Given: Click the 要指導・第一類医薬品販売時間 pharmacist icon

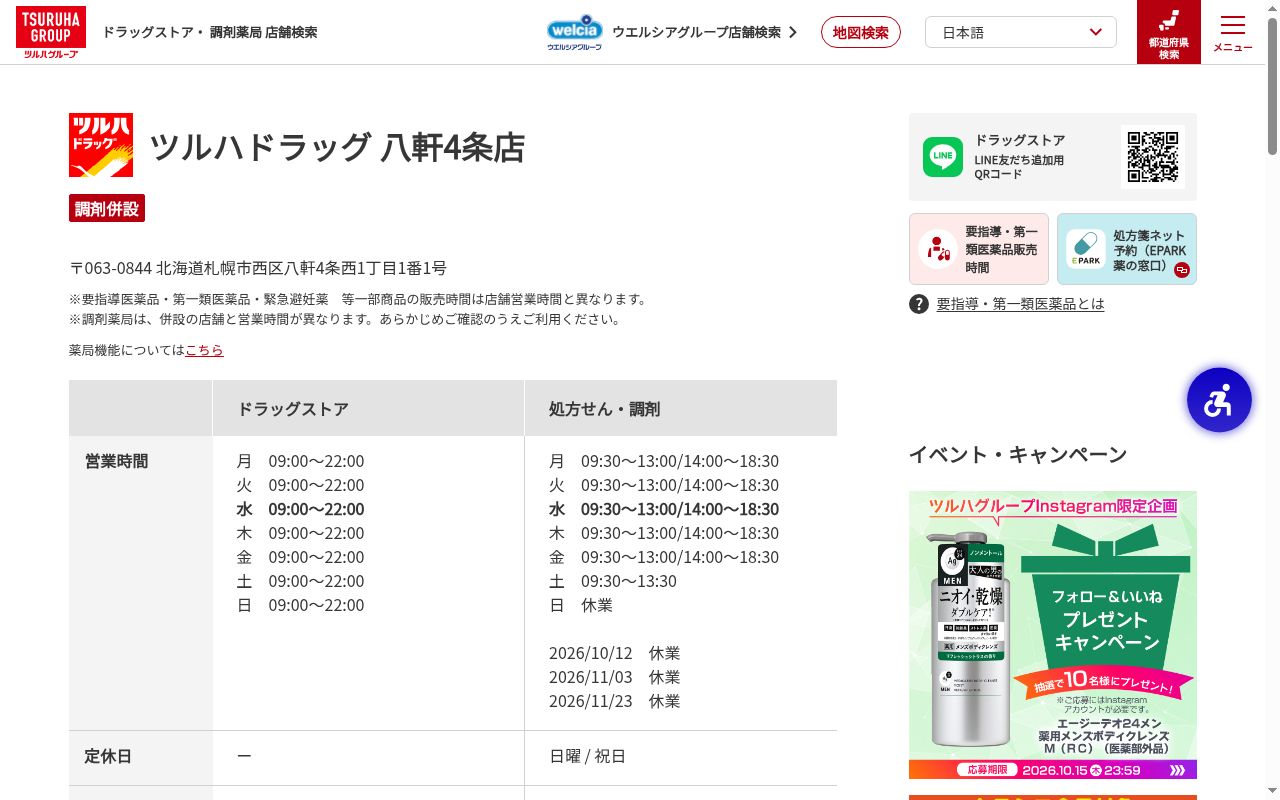Looking at the screenshot, I should [938, 249].
